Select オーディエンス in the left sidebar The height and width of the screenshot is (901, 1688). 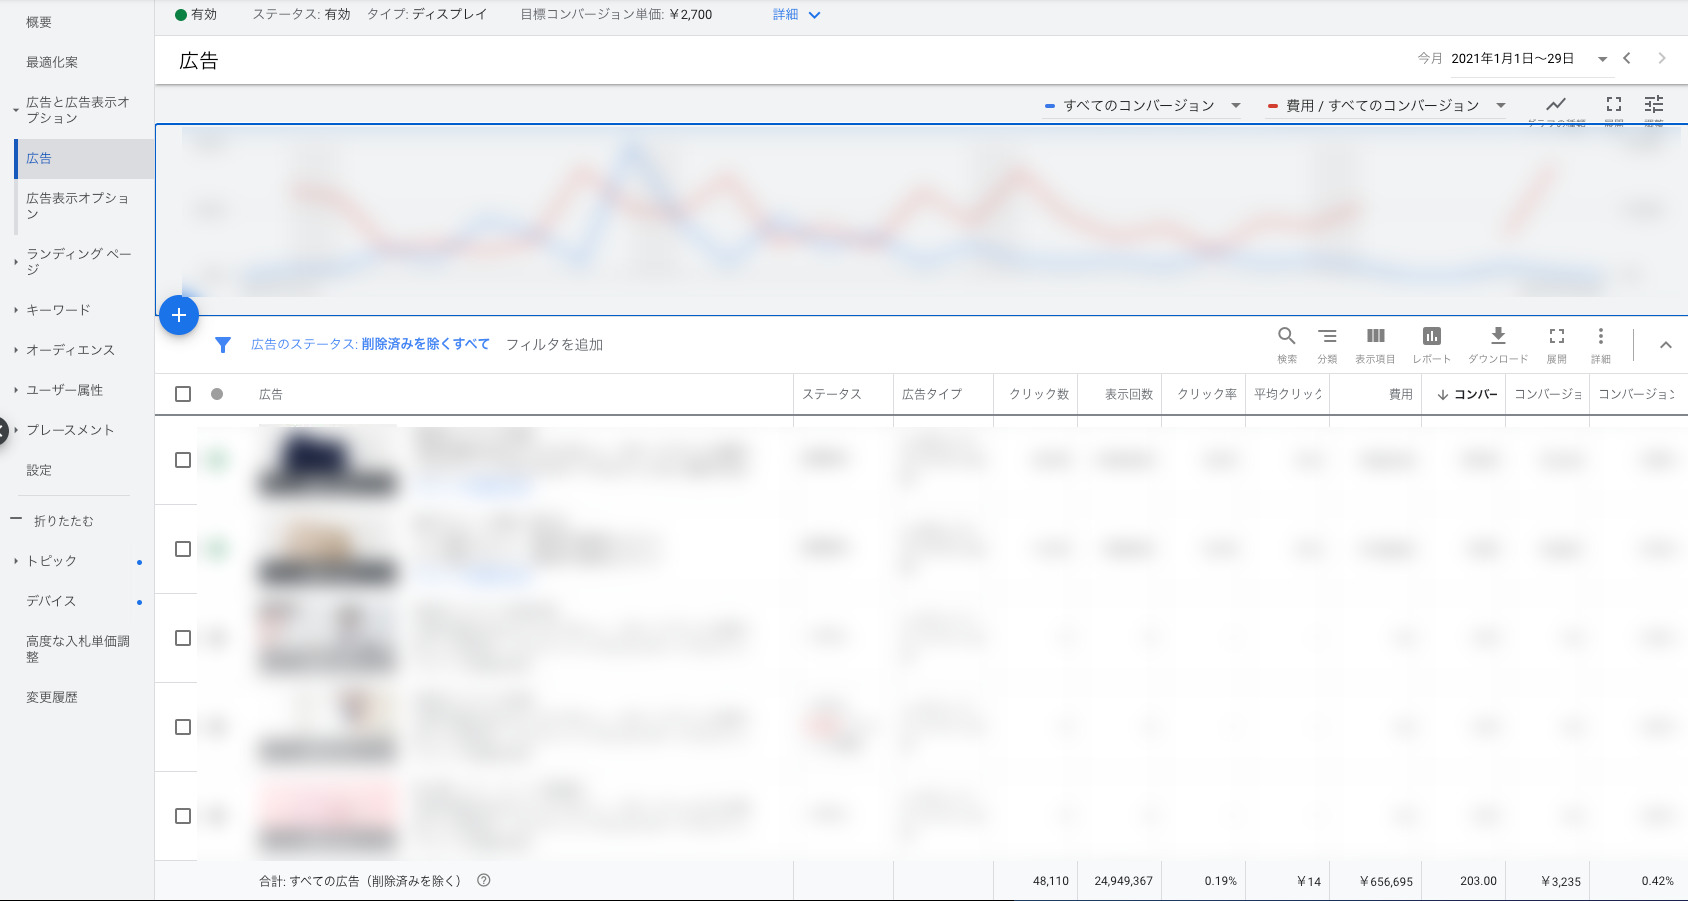(x=70, y=350)
